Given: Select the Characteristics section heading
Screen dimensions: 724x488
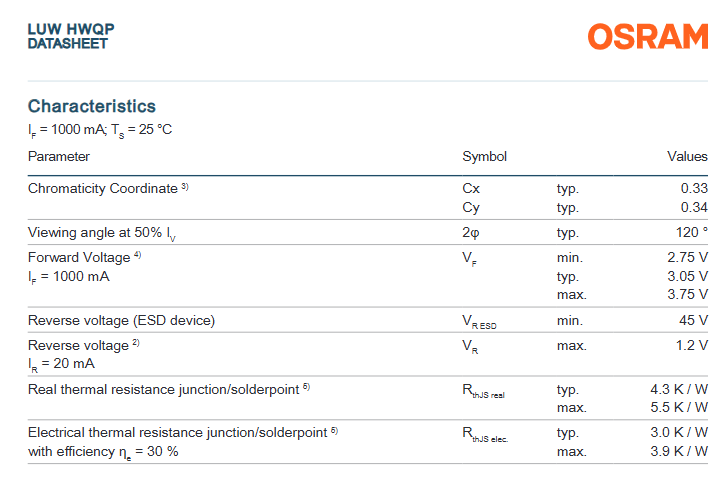Looking at the screenshot, I should 92,106.
